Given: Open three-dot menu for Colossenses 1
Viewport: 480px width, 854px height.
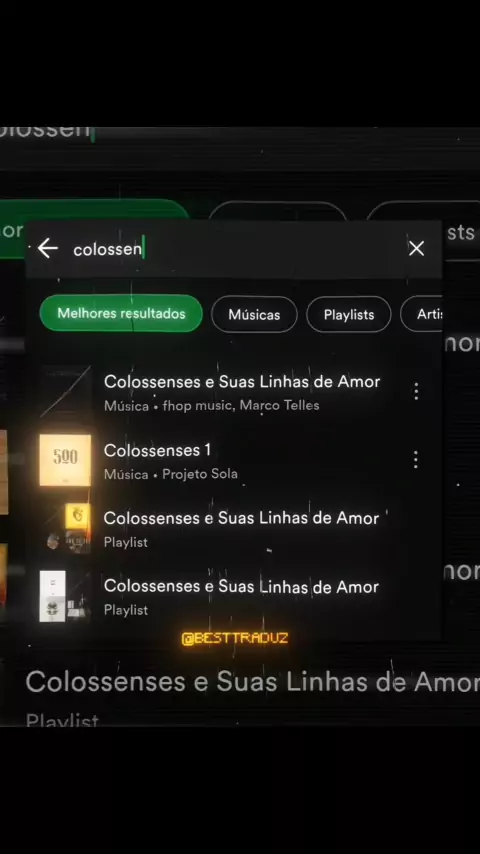Looking at the screenshot, I should pos(416,460).
